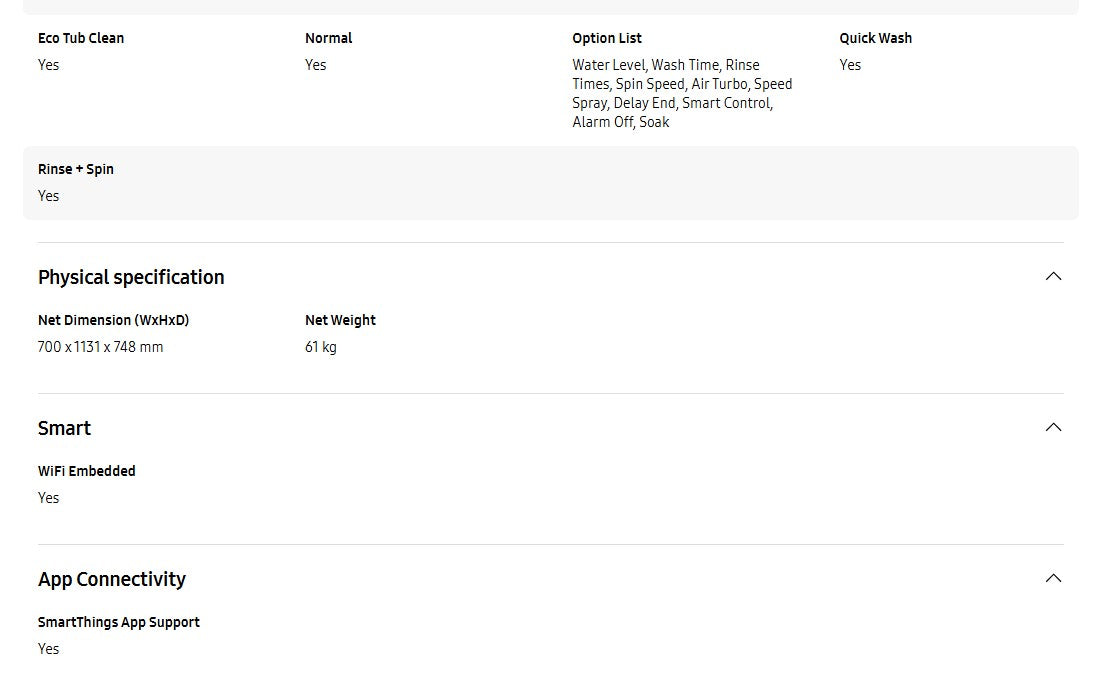
Task: Click the Net Dimension (WxHxD) label
Action: (x=113, y=320)
